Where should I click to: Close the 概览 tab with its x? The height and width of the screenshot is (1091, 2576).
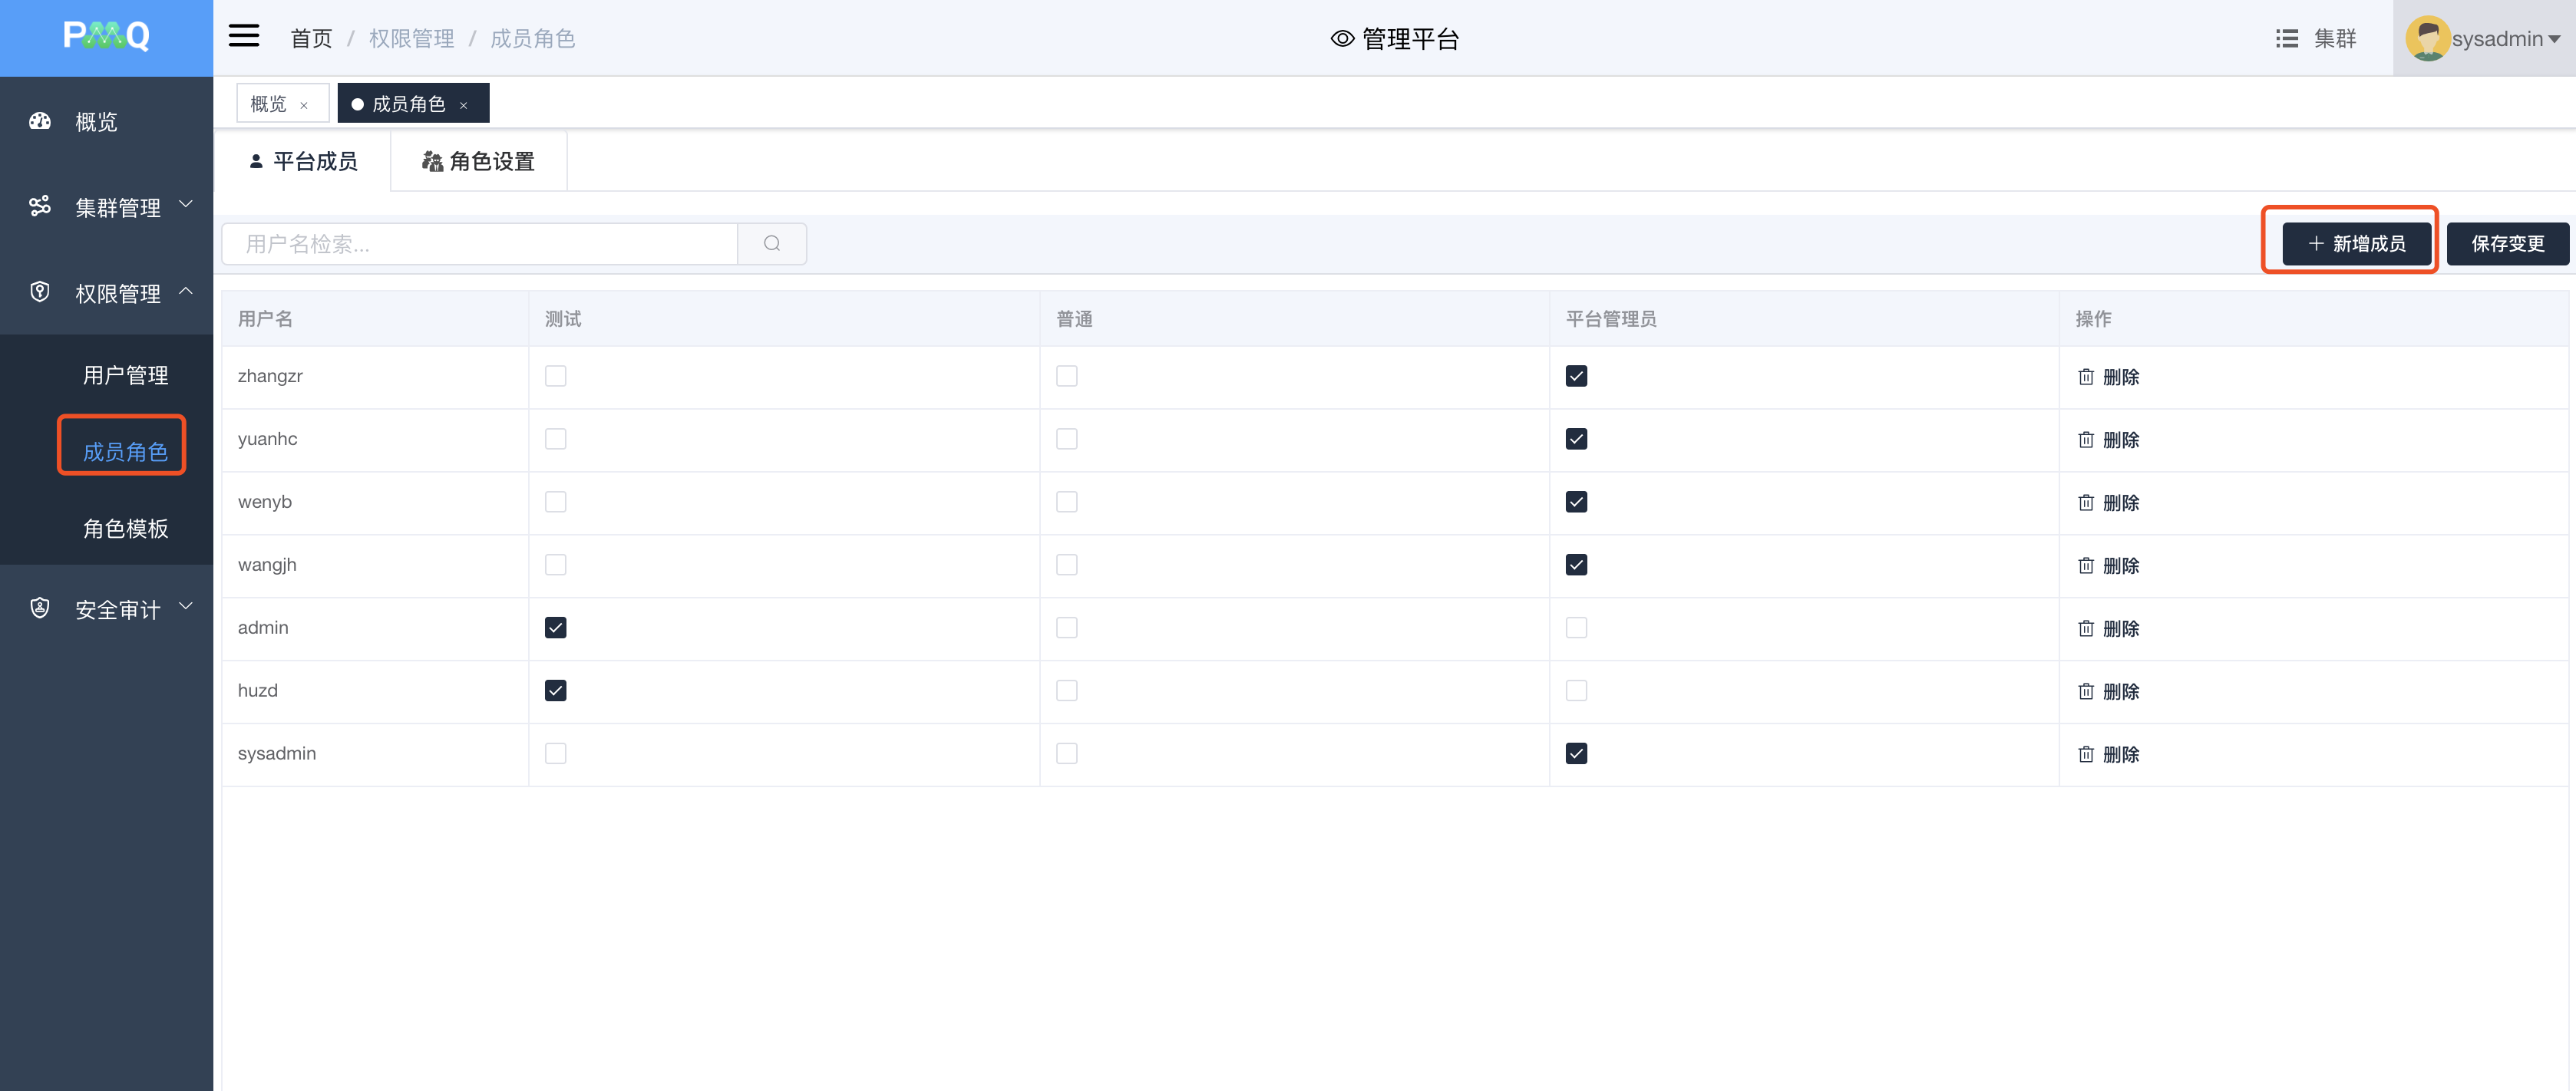pos(304,105)
